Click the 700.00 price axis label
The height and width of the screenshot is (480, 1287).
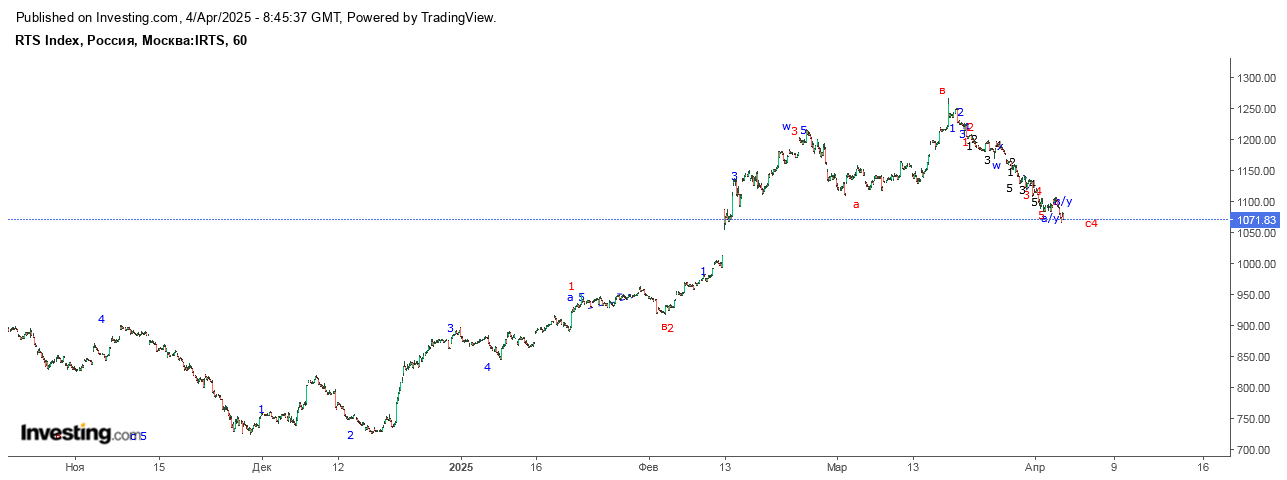[x=1257, y=450]
